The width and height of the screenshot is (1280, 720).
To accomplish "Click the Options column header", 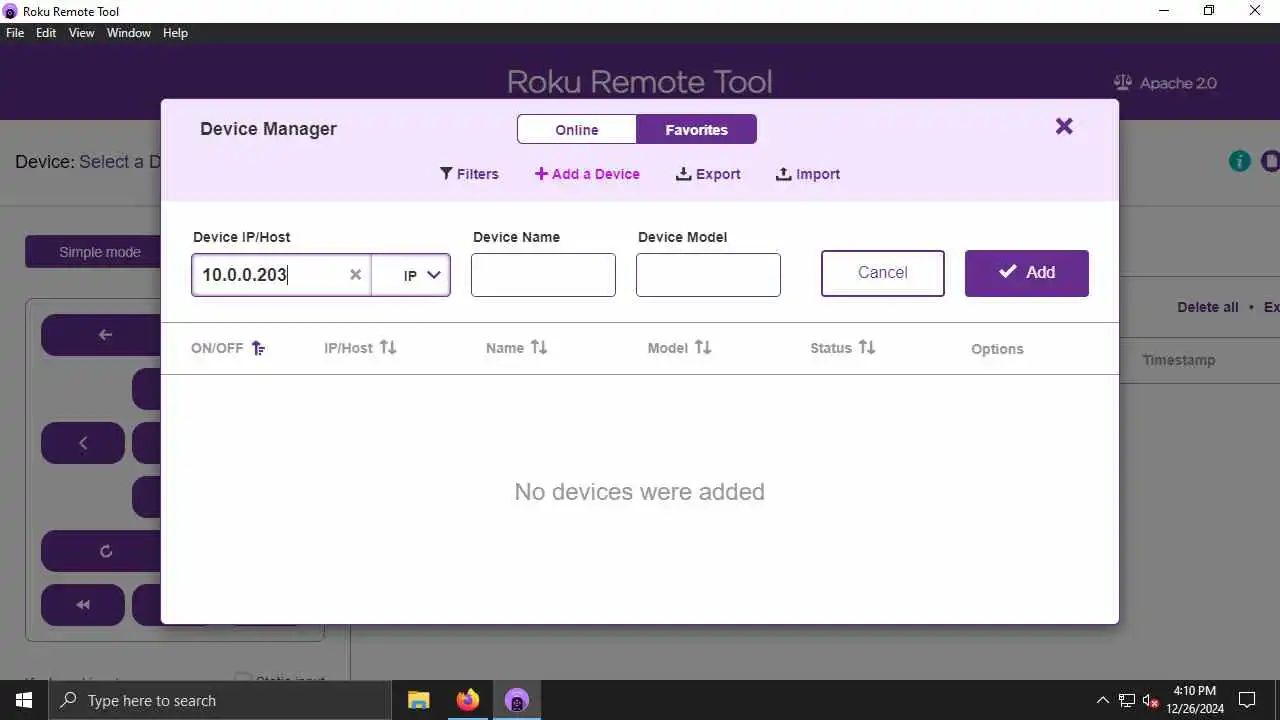I will tap(997, 349).
